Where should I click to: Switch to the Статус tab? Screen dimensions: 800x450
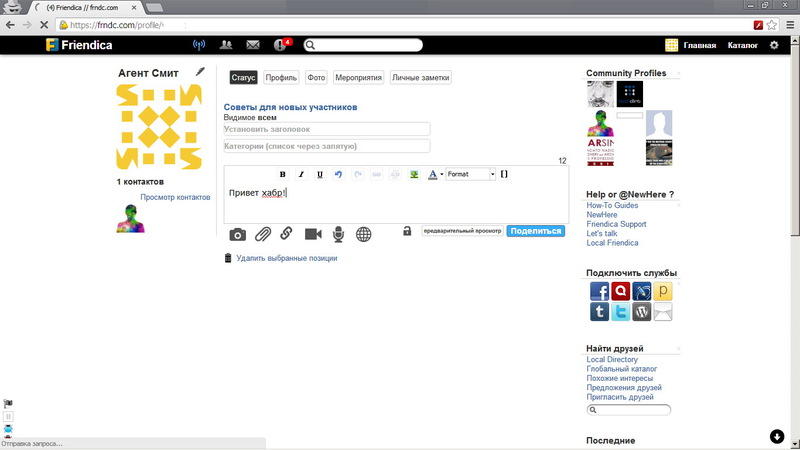point(243,78)
